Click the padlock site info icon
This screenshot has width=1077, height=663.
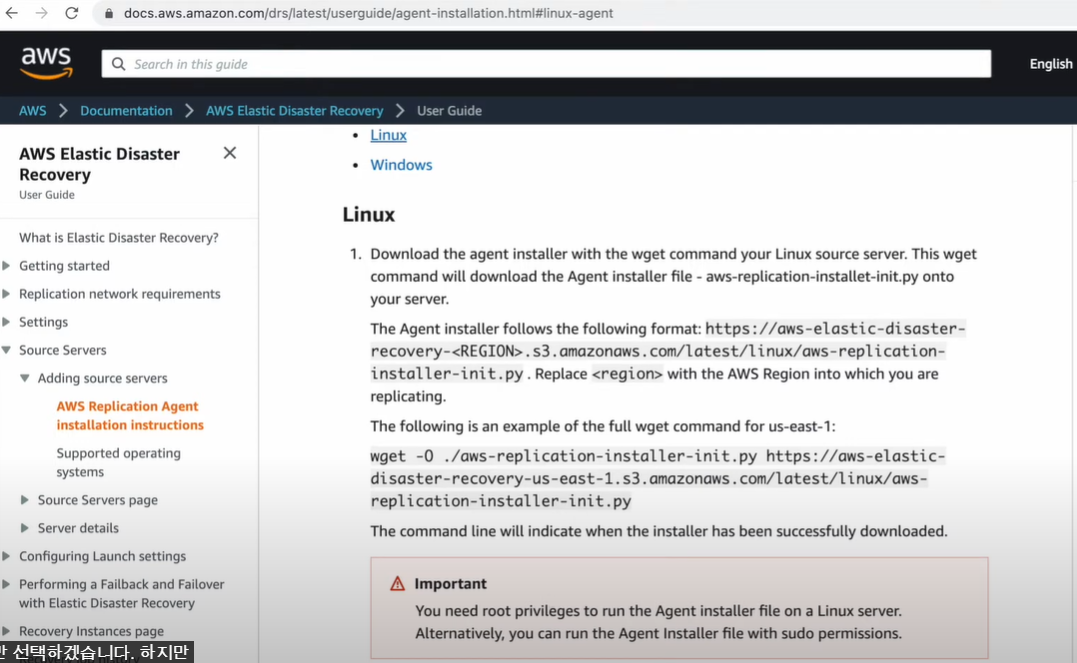tap(109, 13)
